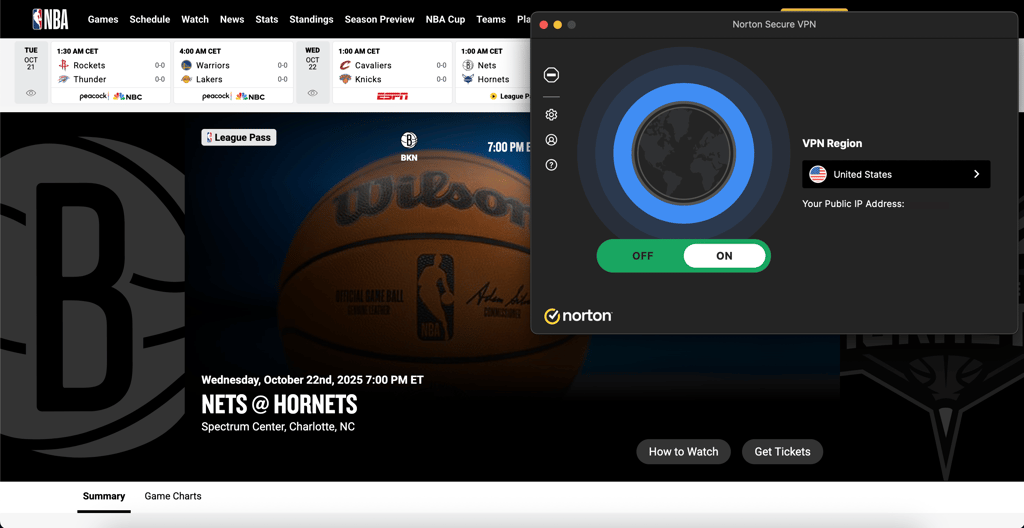Open the Schedule menu item

[x=150, y=19]
